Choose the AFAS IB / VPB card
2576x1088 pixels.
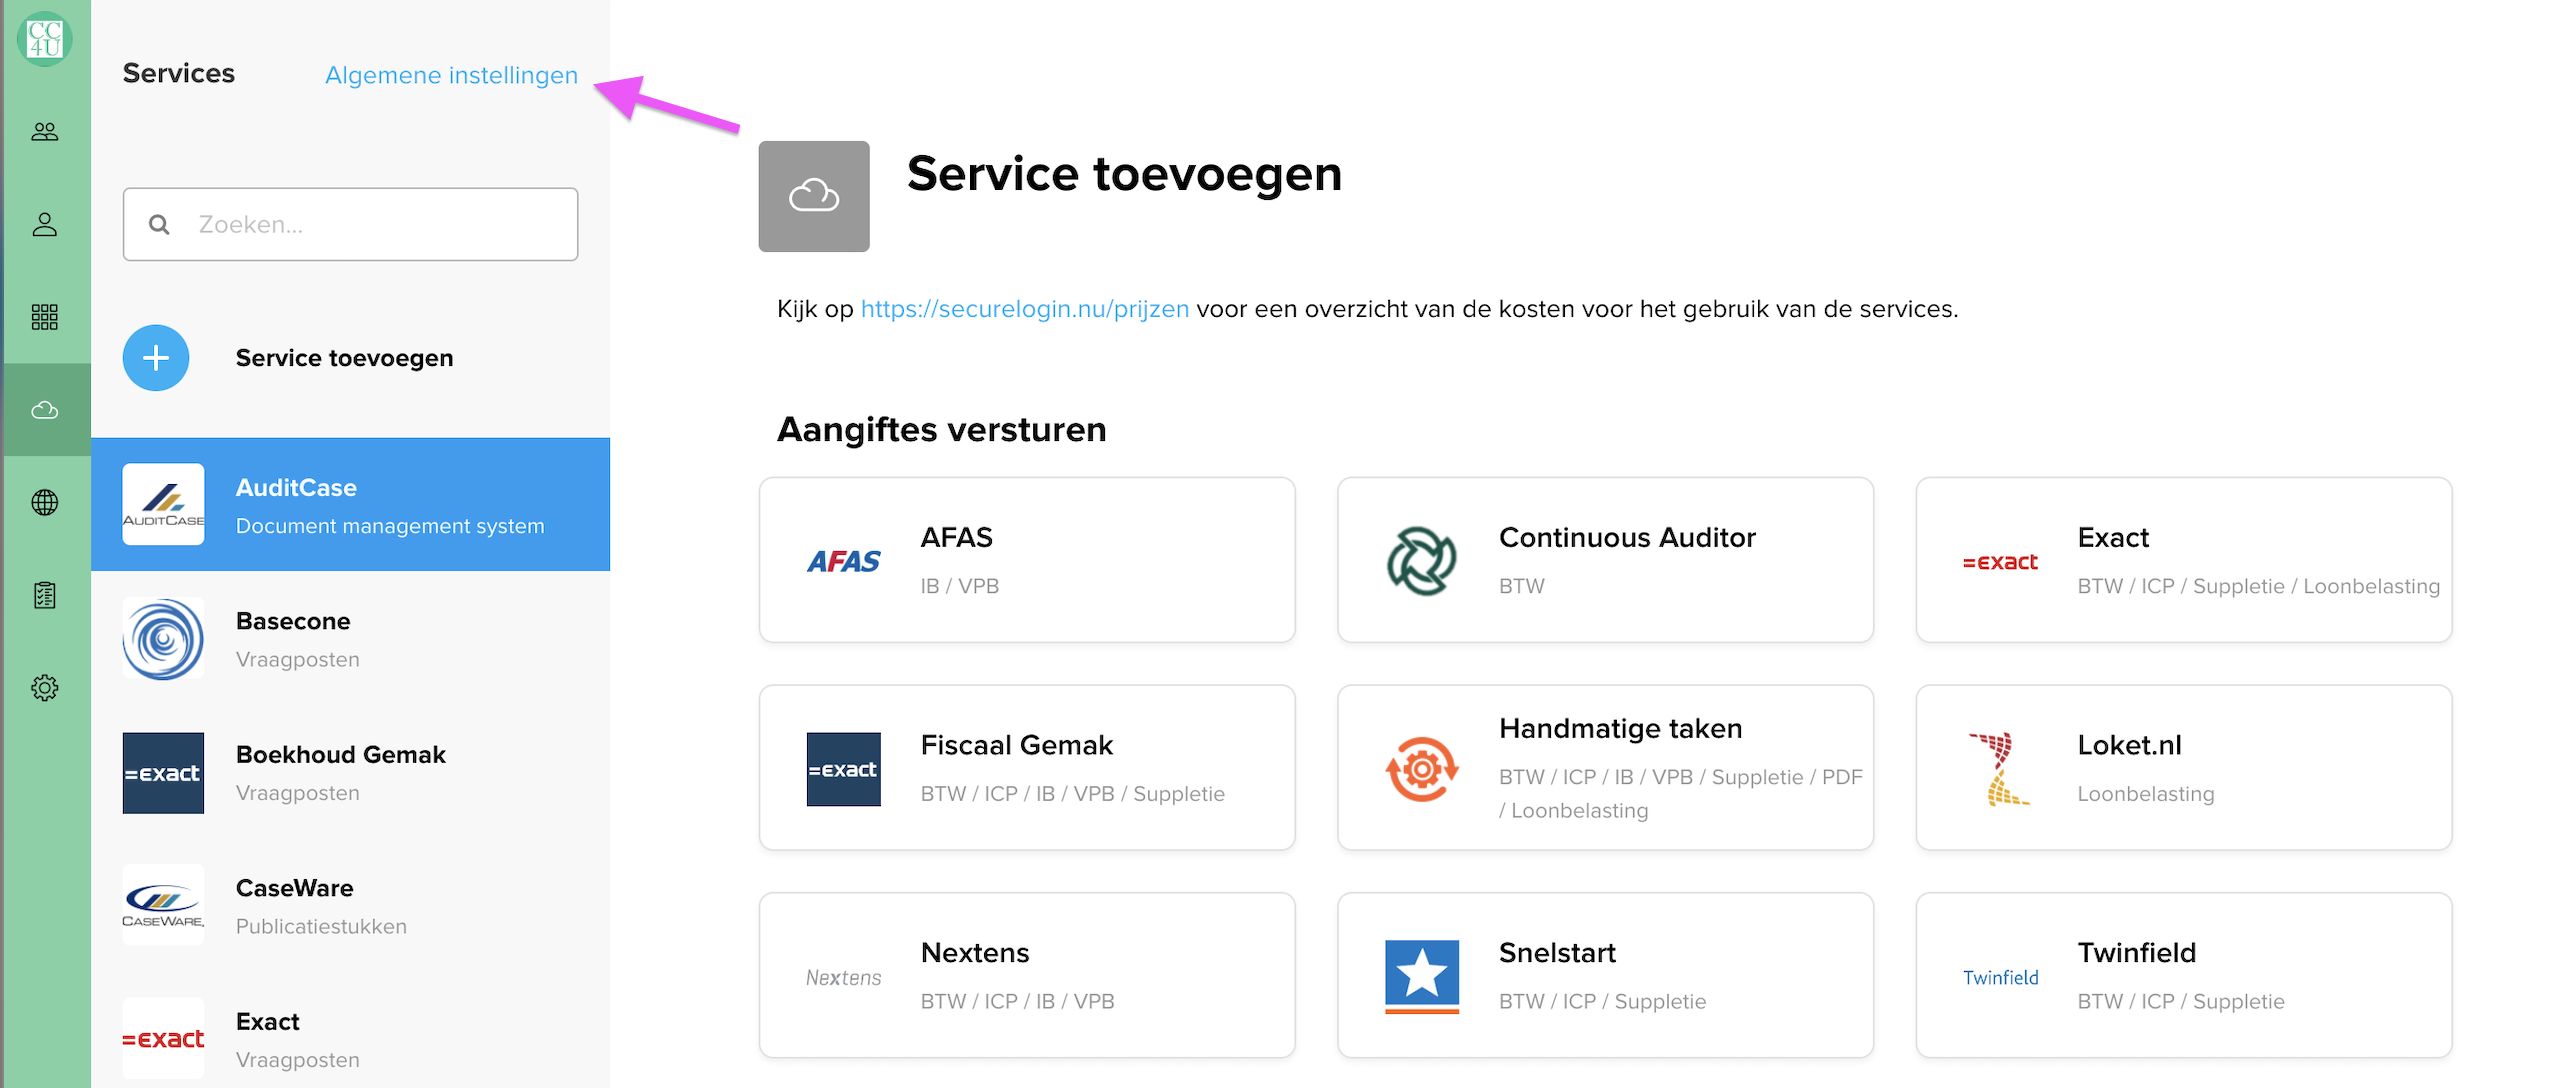click(x=1027, y=560)
